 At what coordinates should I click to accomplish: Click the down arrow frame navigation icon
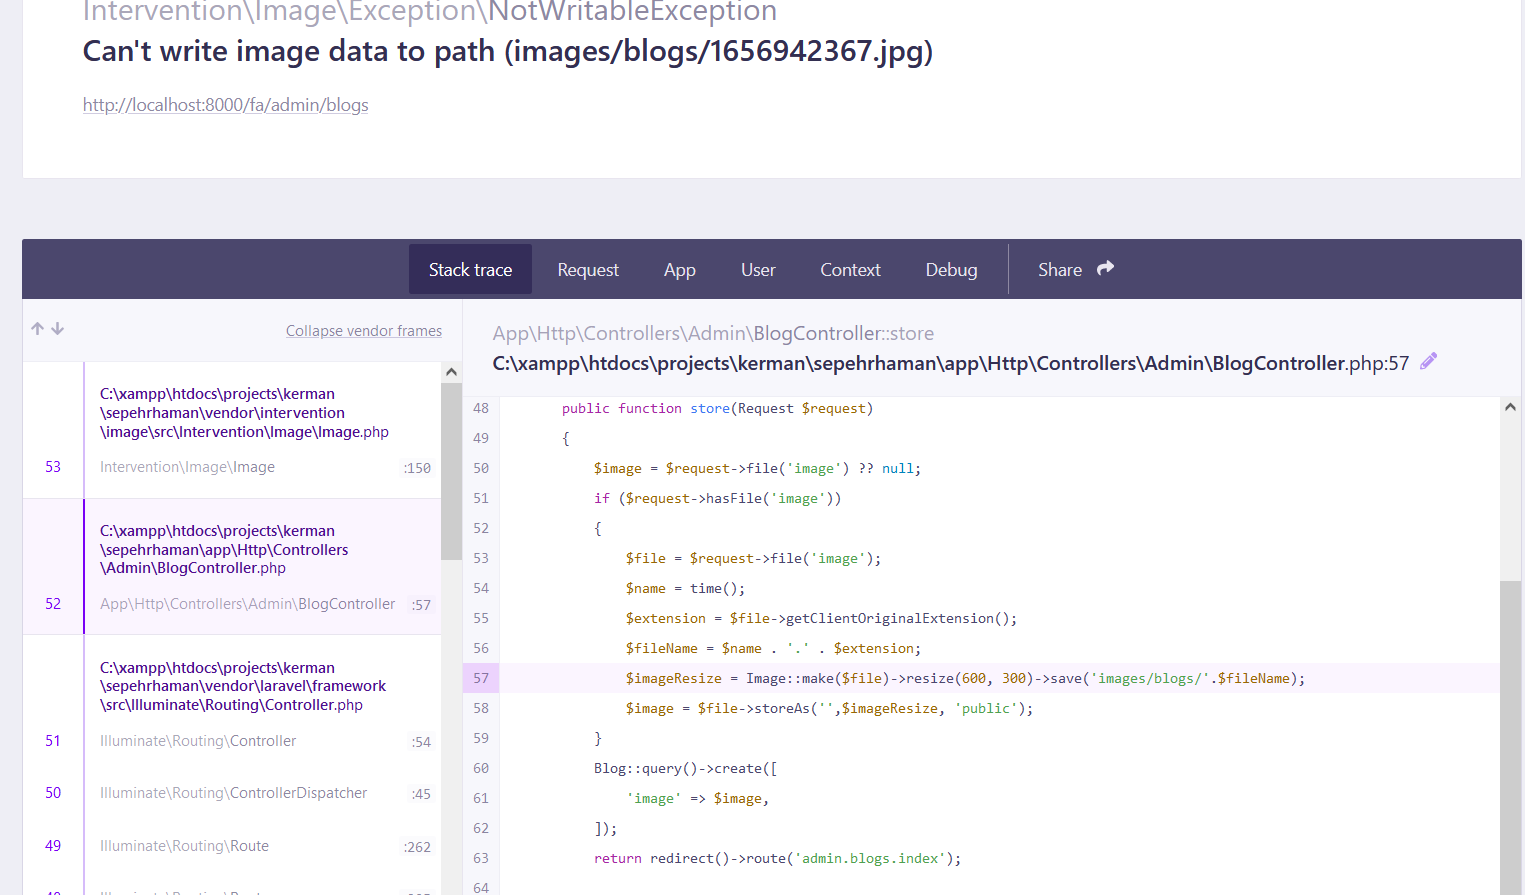58,328
